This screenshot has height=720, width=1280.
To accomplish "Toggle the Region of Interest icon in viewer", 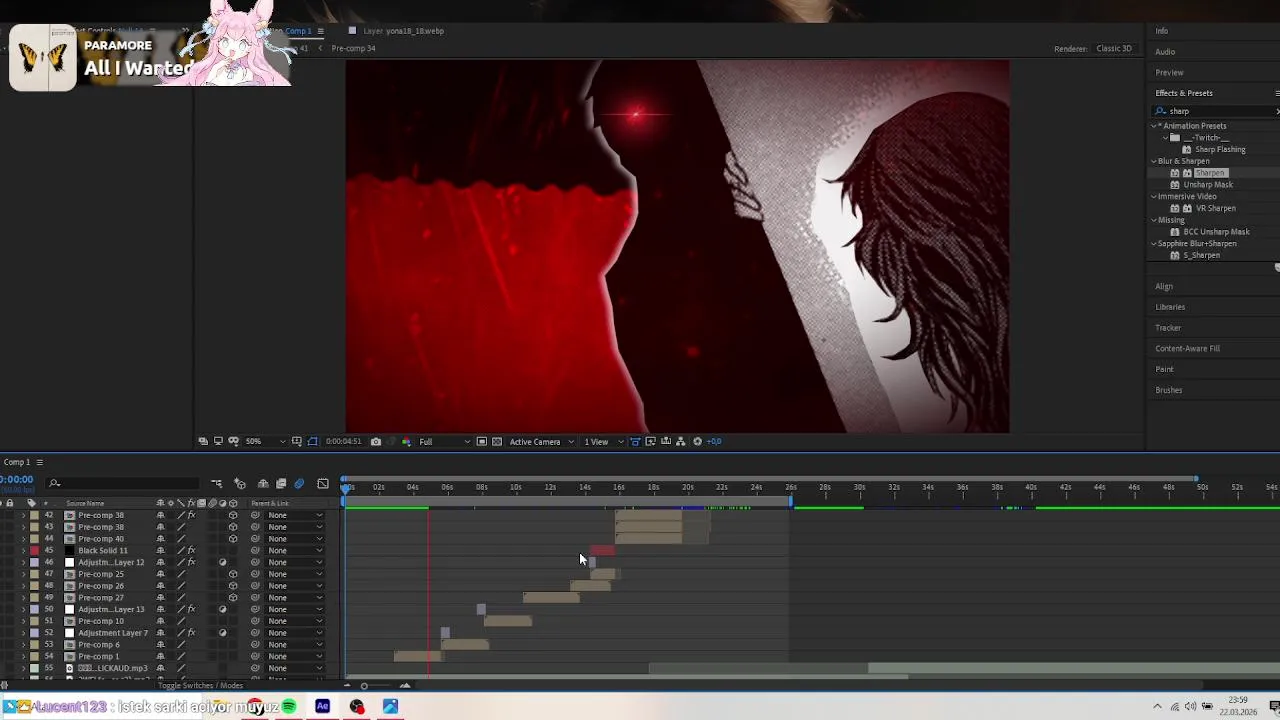I will click(481, 441).
